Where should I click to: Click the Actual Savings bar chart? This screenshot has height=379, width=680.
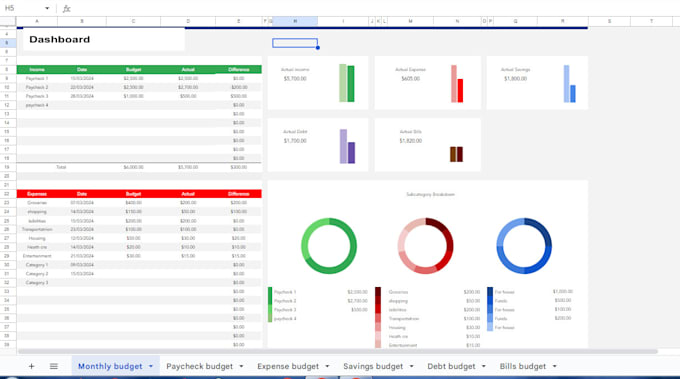pos(570,84)
